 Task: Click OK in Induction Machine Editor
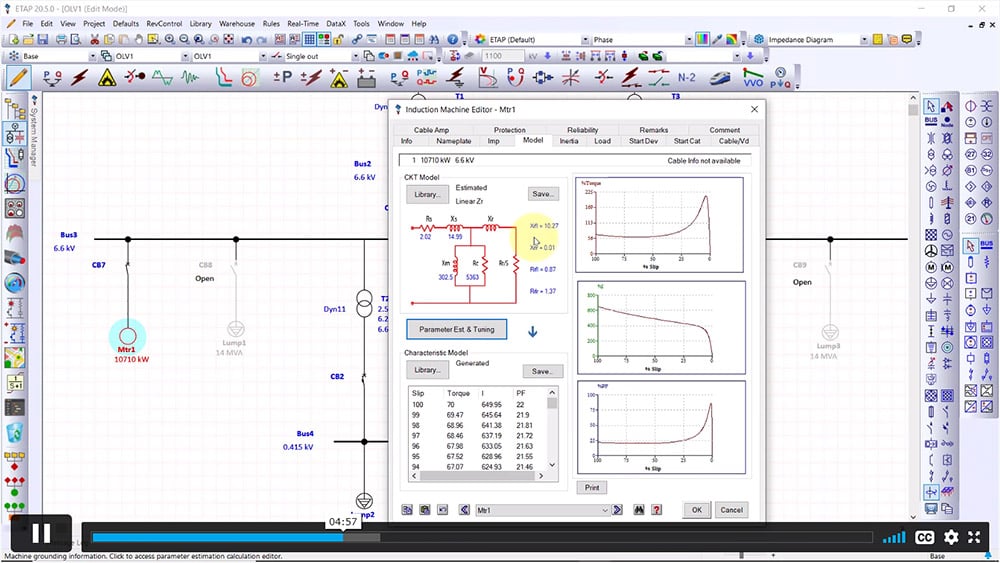(x=696, y=510)
